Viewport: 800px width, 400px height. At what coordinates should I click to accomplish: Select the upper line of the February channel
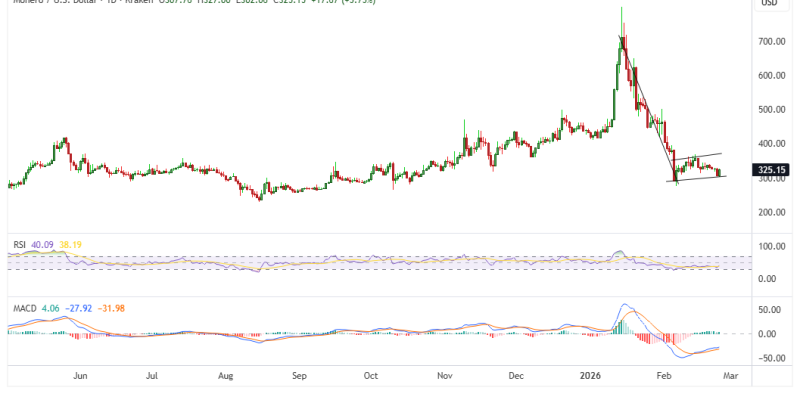[698, 156]
